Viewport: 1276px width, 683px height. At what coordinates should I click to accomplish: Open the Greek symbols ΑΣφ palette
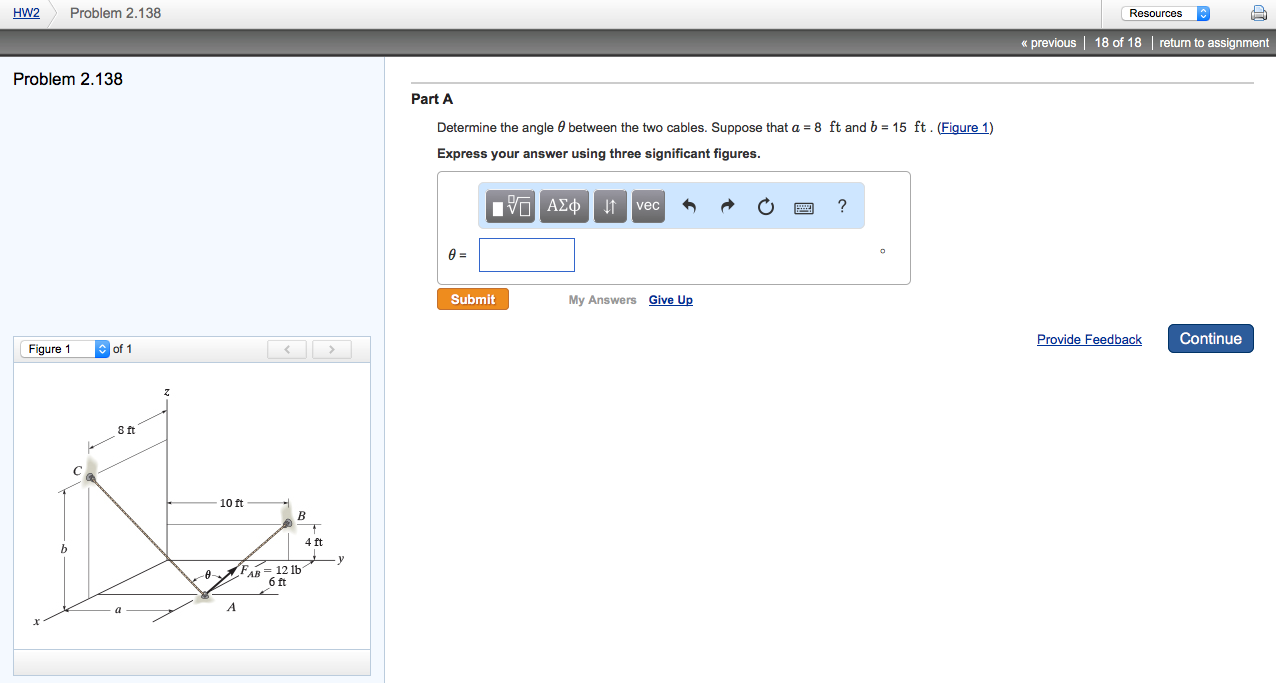pos(564,206)
